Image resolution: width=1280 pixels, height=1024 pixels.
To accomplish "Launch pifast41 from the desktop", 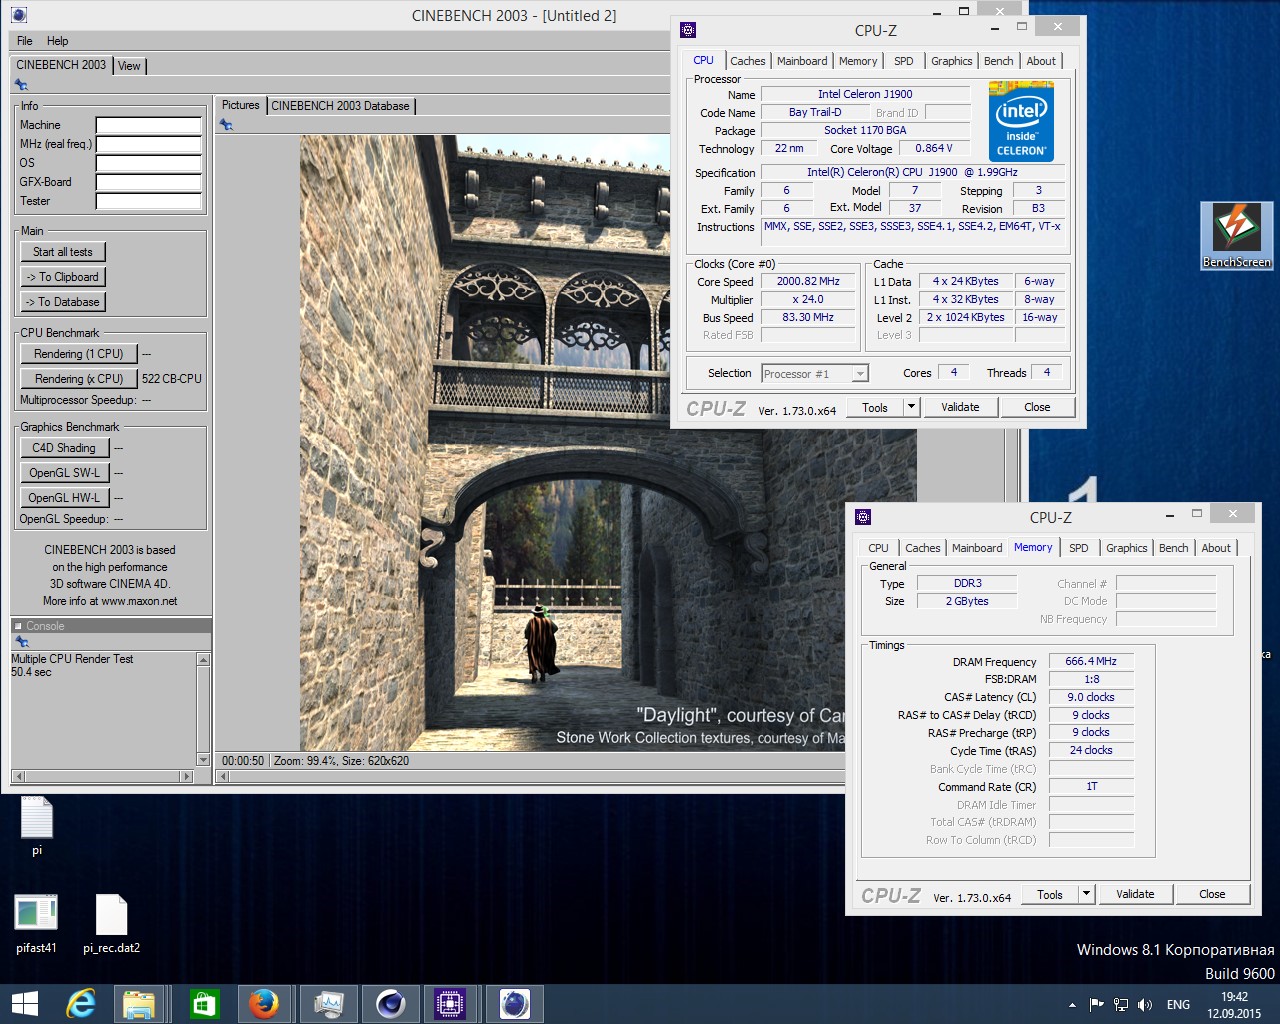I will (37, 924).
